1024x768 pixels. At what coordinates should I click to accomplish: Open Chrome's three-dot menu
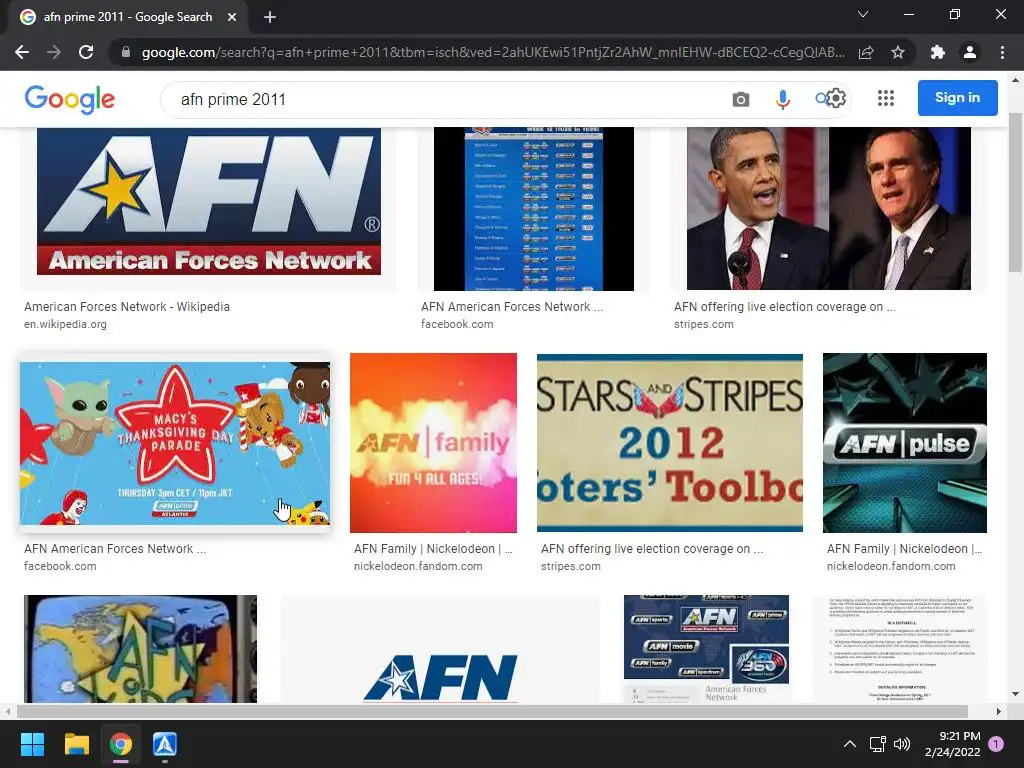[x=1002, y=52]
